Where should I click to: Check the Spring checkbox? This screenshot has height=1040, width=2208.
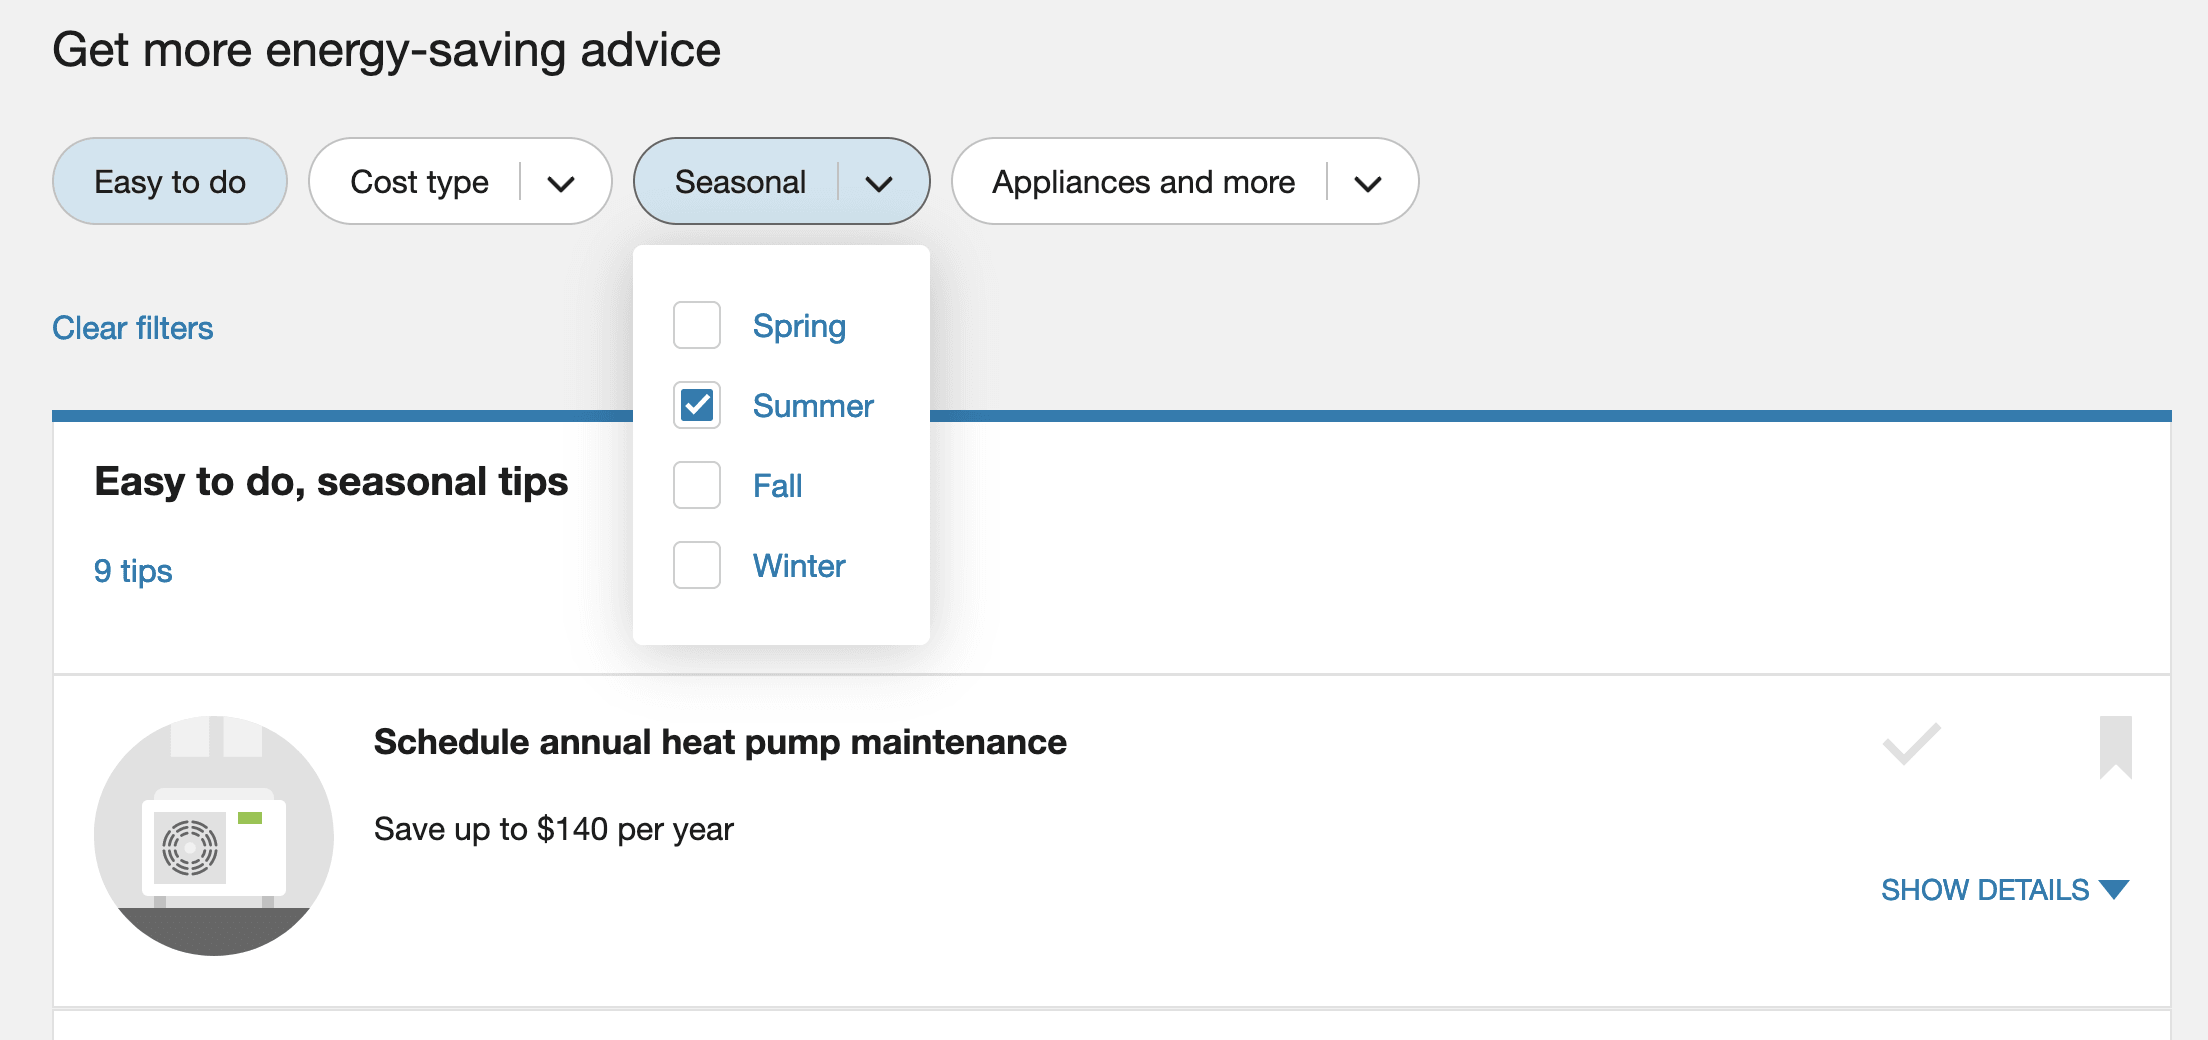(697, 325)
